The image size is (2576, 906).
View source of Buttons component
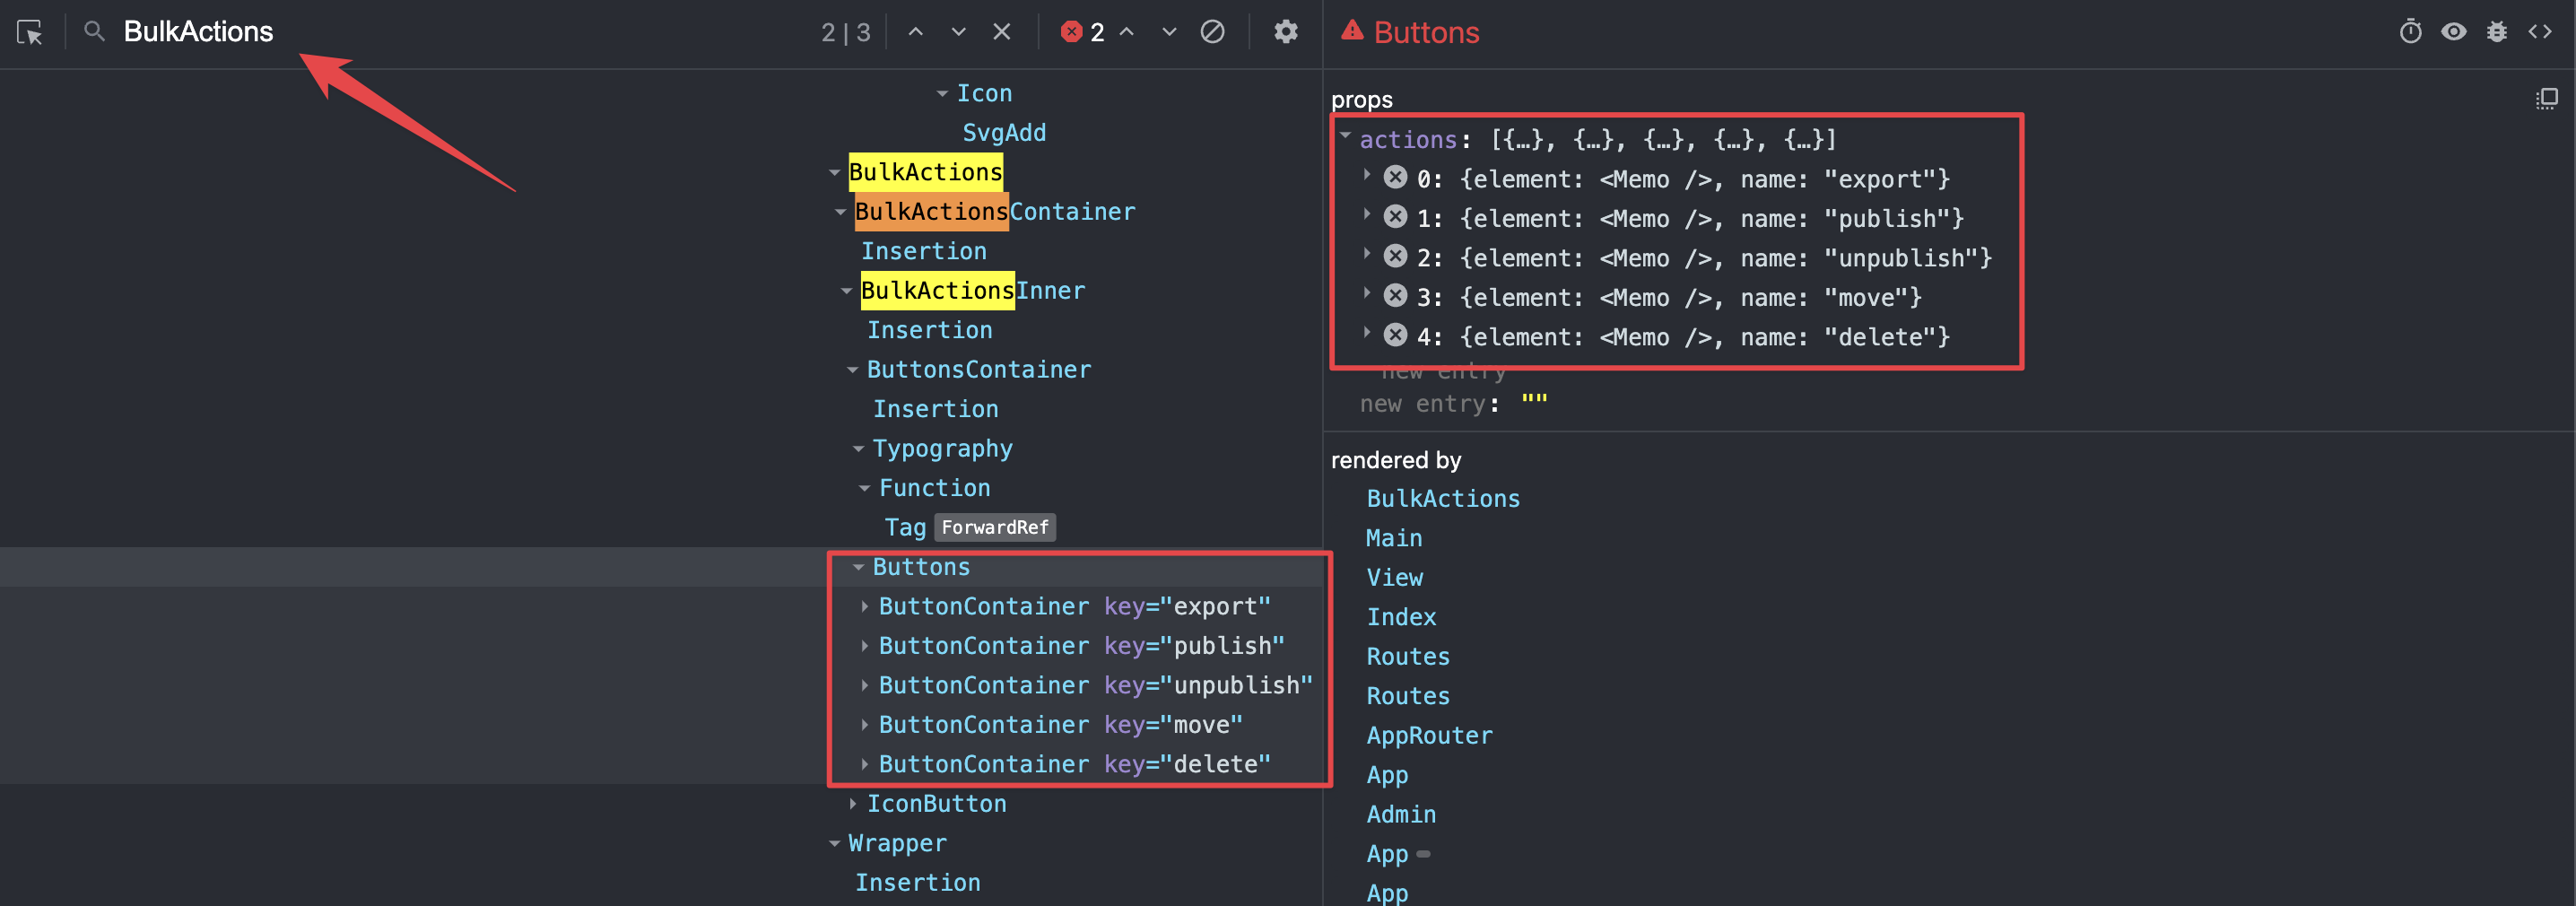pos(2543,31)
